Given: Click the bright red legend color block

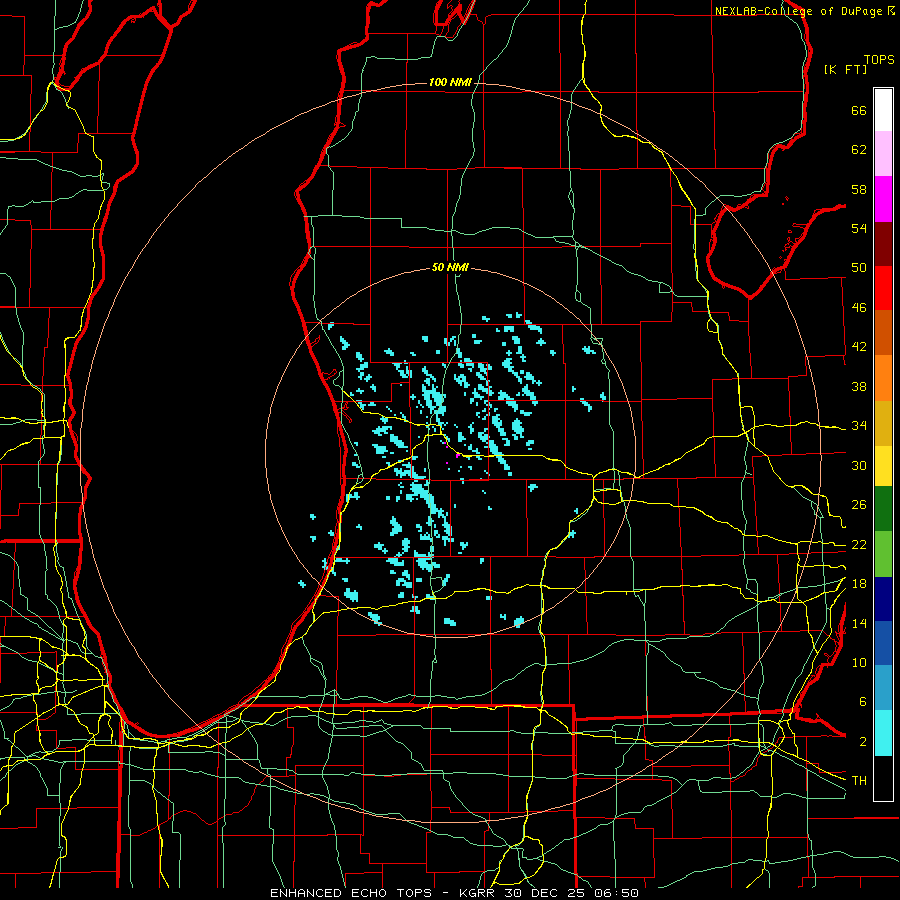Looking at the screenshot, I should click(x=883, y=288).
